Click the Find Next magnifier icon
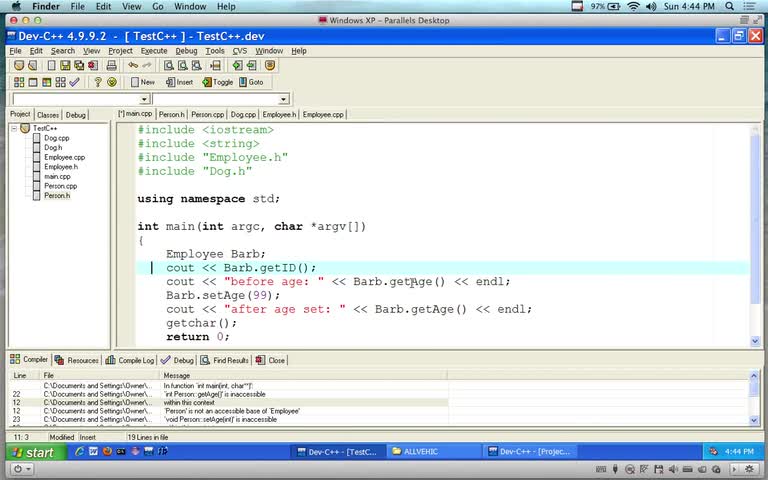The image size is (768, 480). (196, 65)
